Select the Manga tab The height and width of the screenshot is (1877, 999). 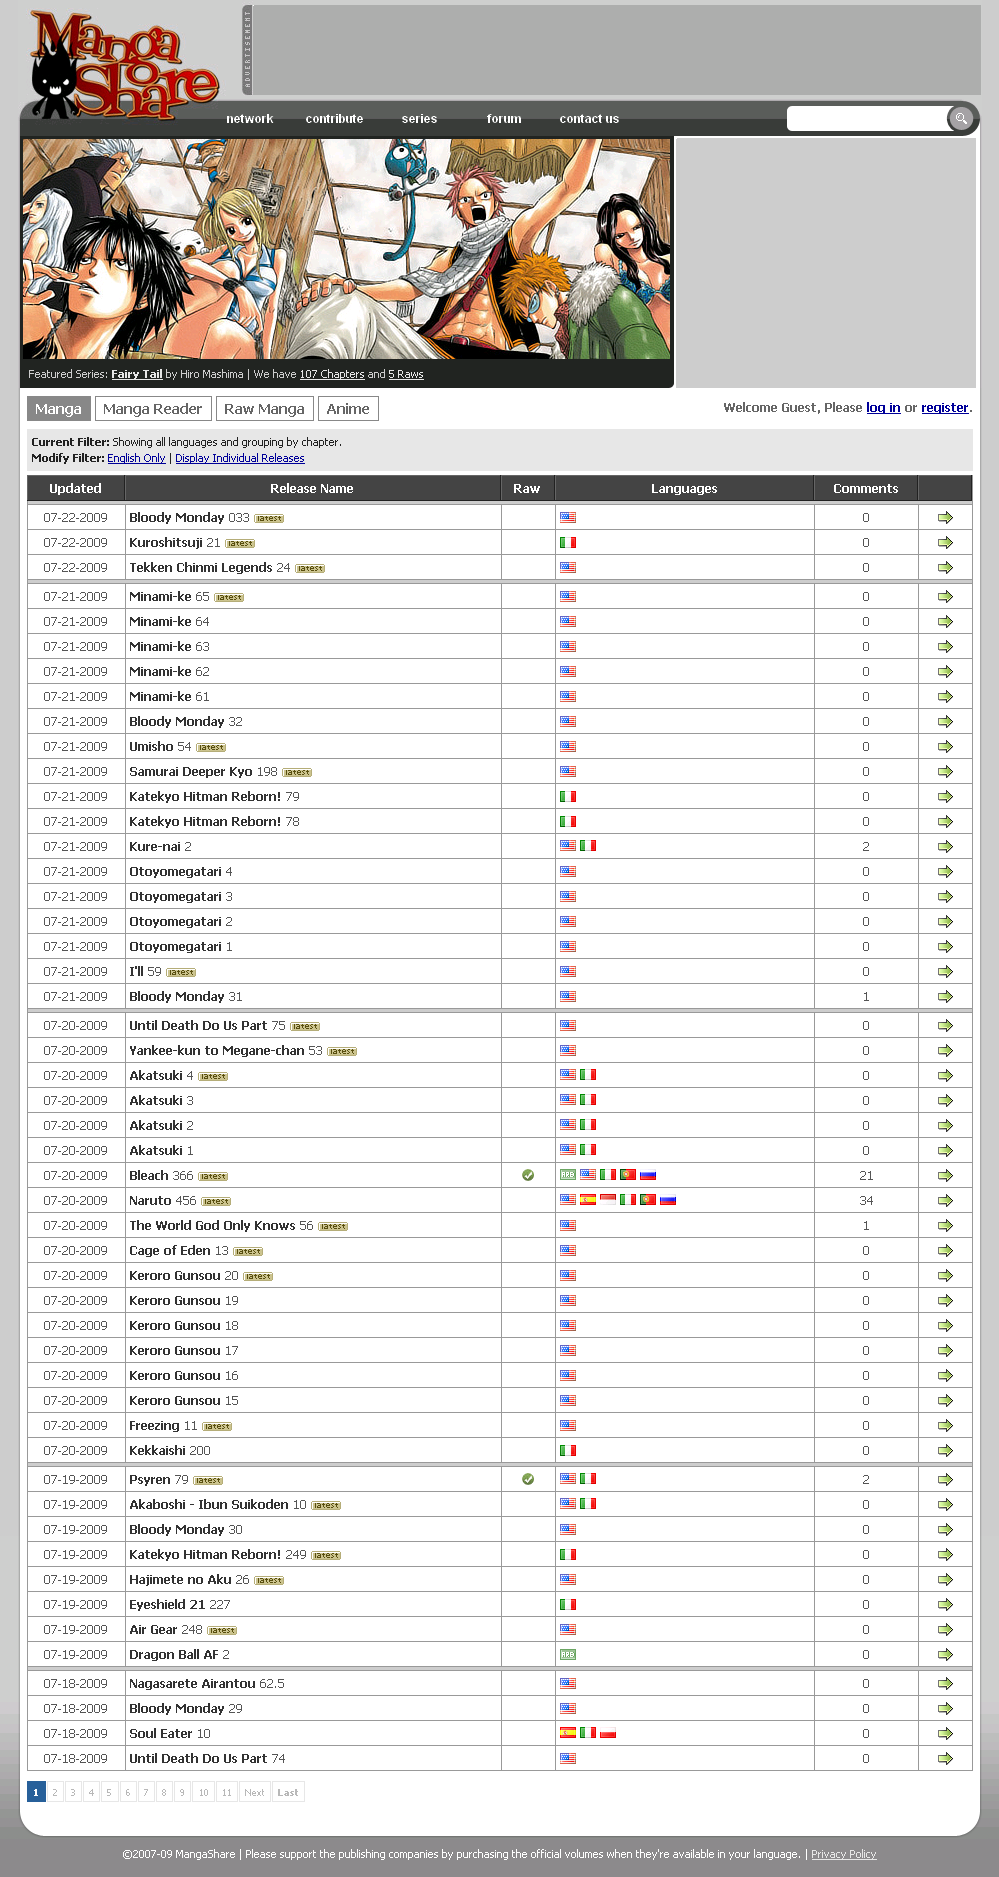coord(58,409)
